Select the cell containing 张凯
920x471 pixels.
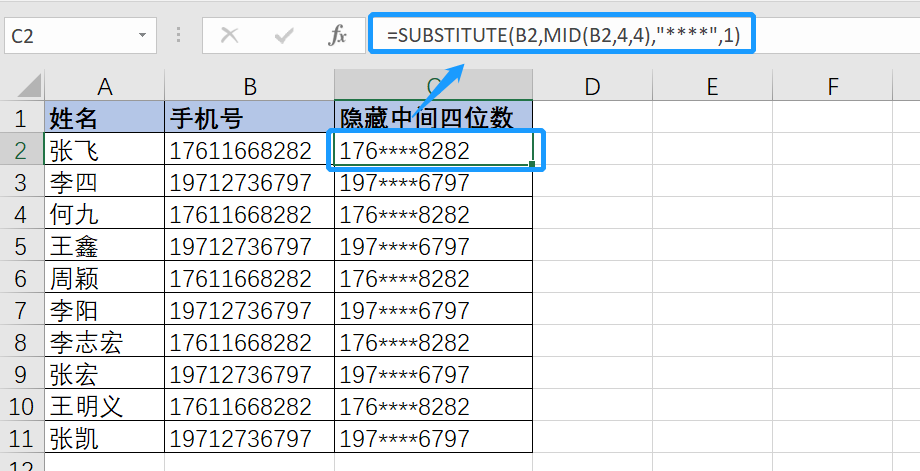point(104,438)
